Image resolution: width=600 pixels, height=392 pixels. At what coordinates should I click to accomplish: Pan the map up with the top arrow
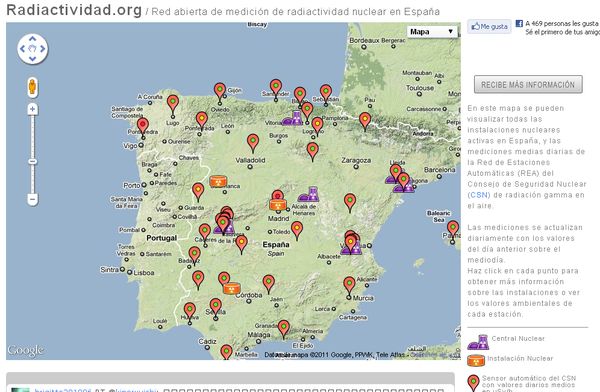(x=32, y=39)
